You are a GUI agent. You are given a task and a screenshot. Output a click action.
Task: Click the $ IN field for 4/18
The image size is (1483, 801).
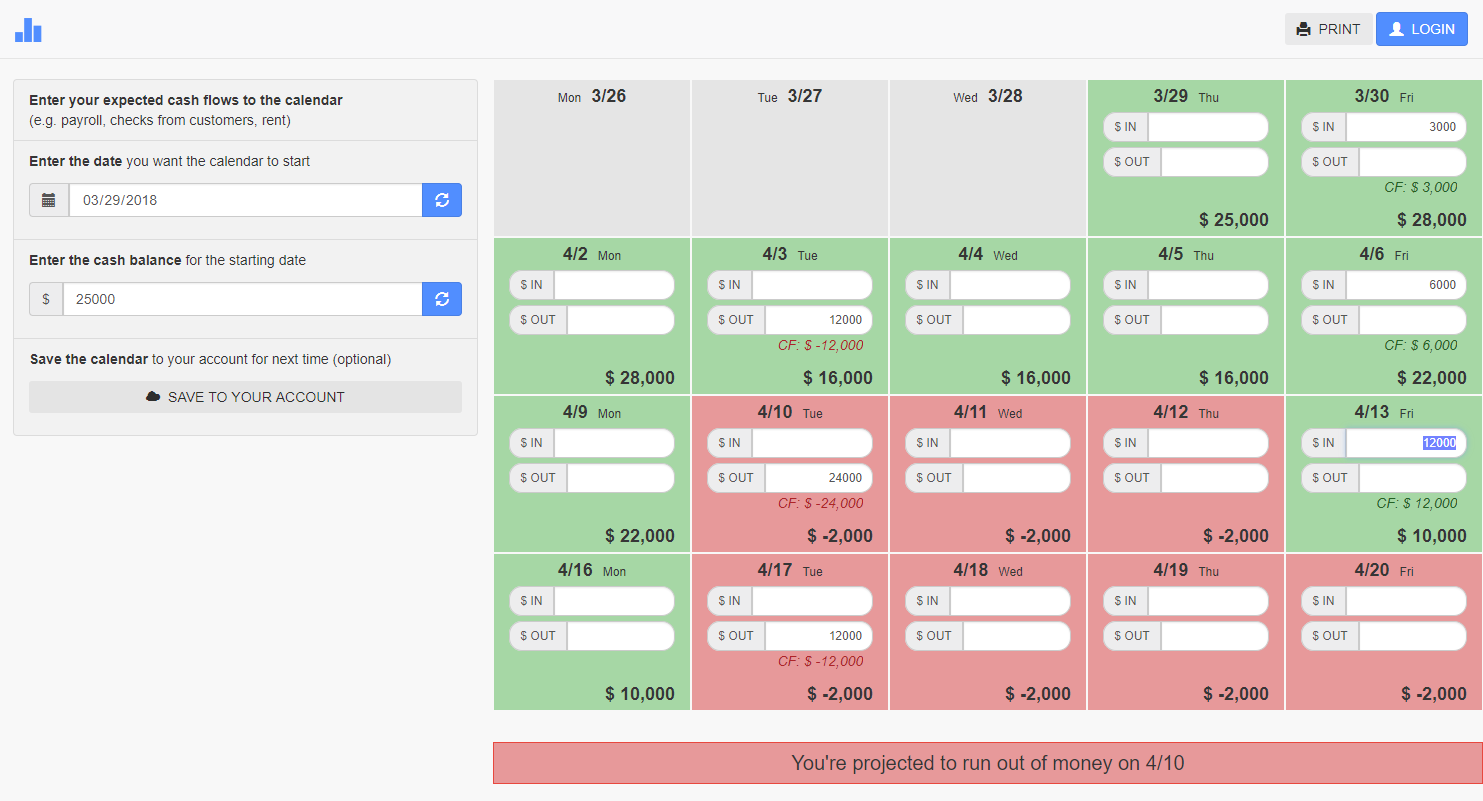click(x=1010, y=601)
